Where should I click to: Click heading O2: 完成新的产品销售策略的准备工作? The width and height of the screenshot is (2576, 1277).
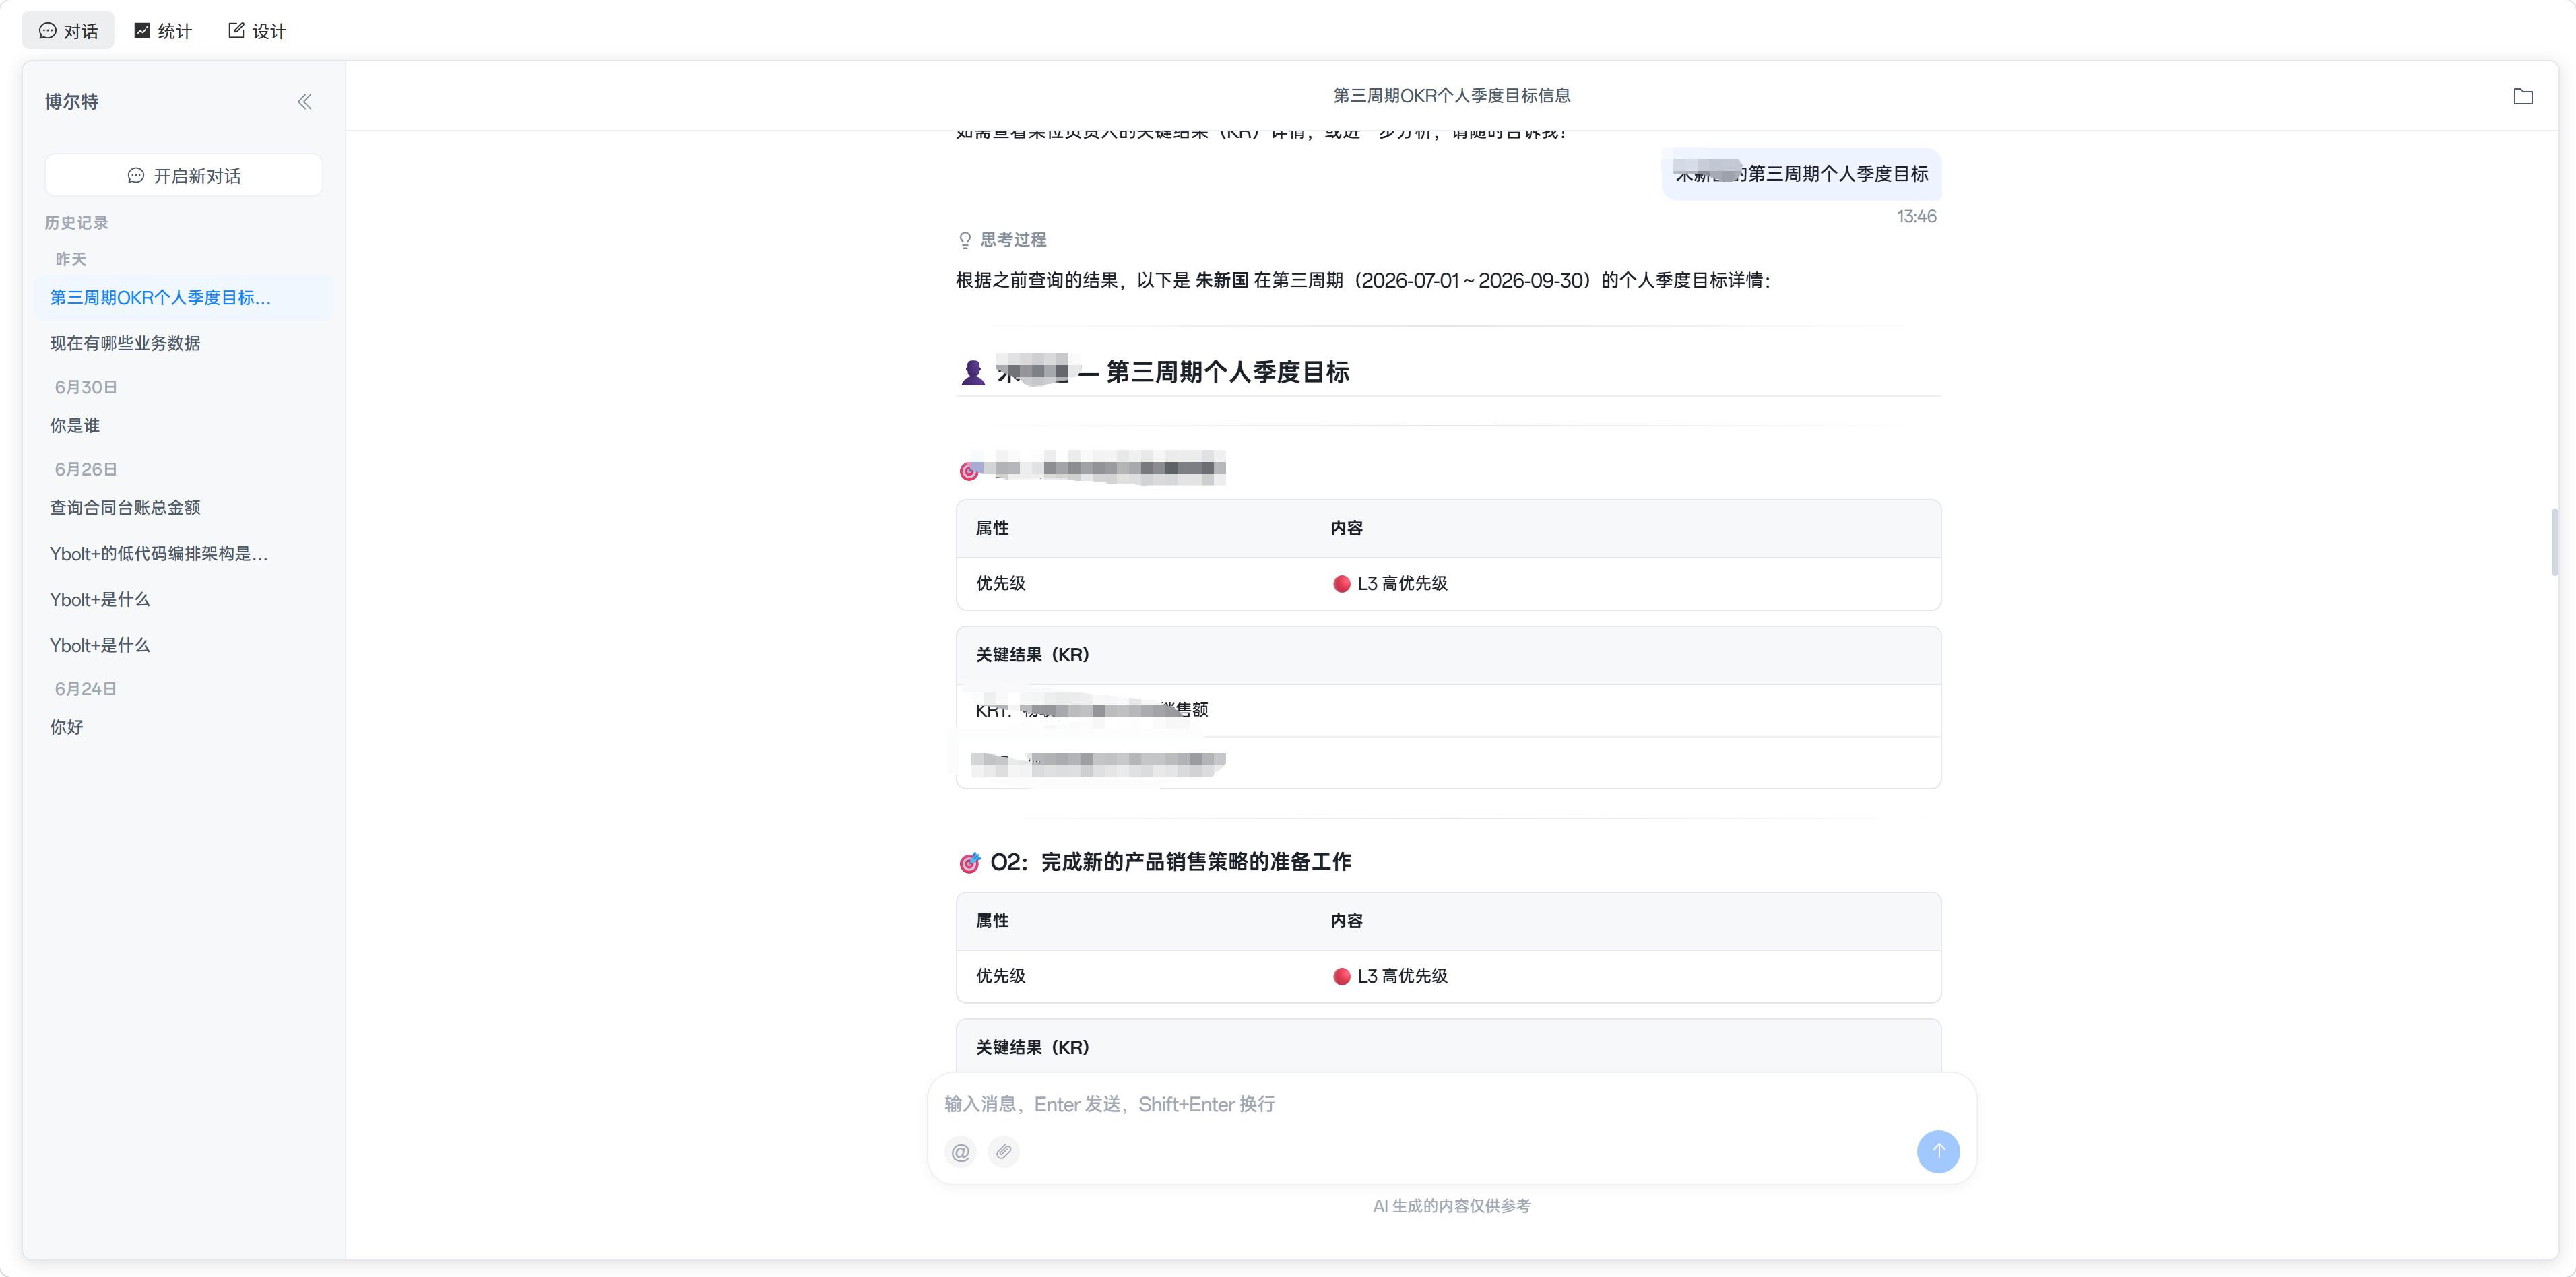pos(1170,862)
